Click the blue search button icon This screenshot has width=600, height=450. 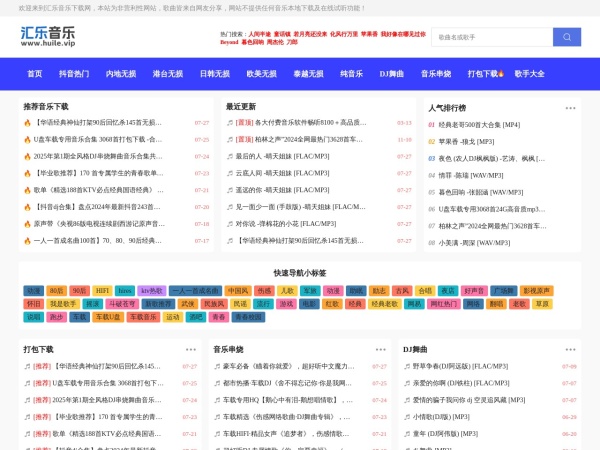pos(566,37)
